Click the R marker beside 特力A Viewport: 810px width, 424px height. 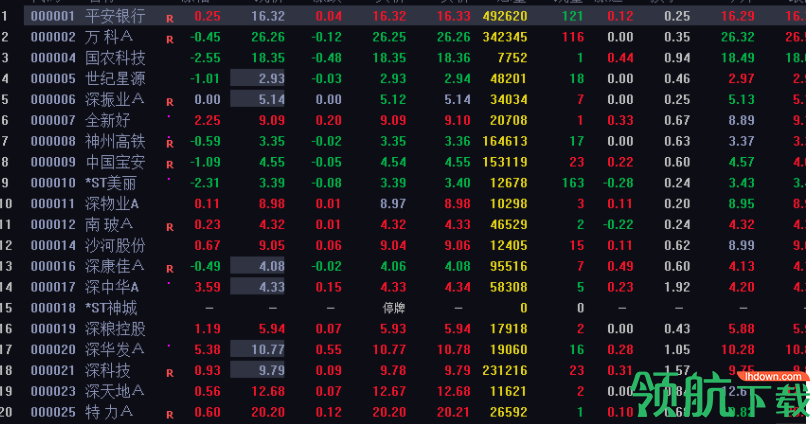point(170,415)
